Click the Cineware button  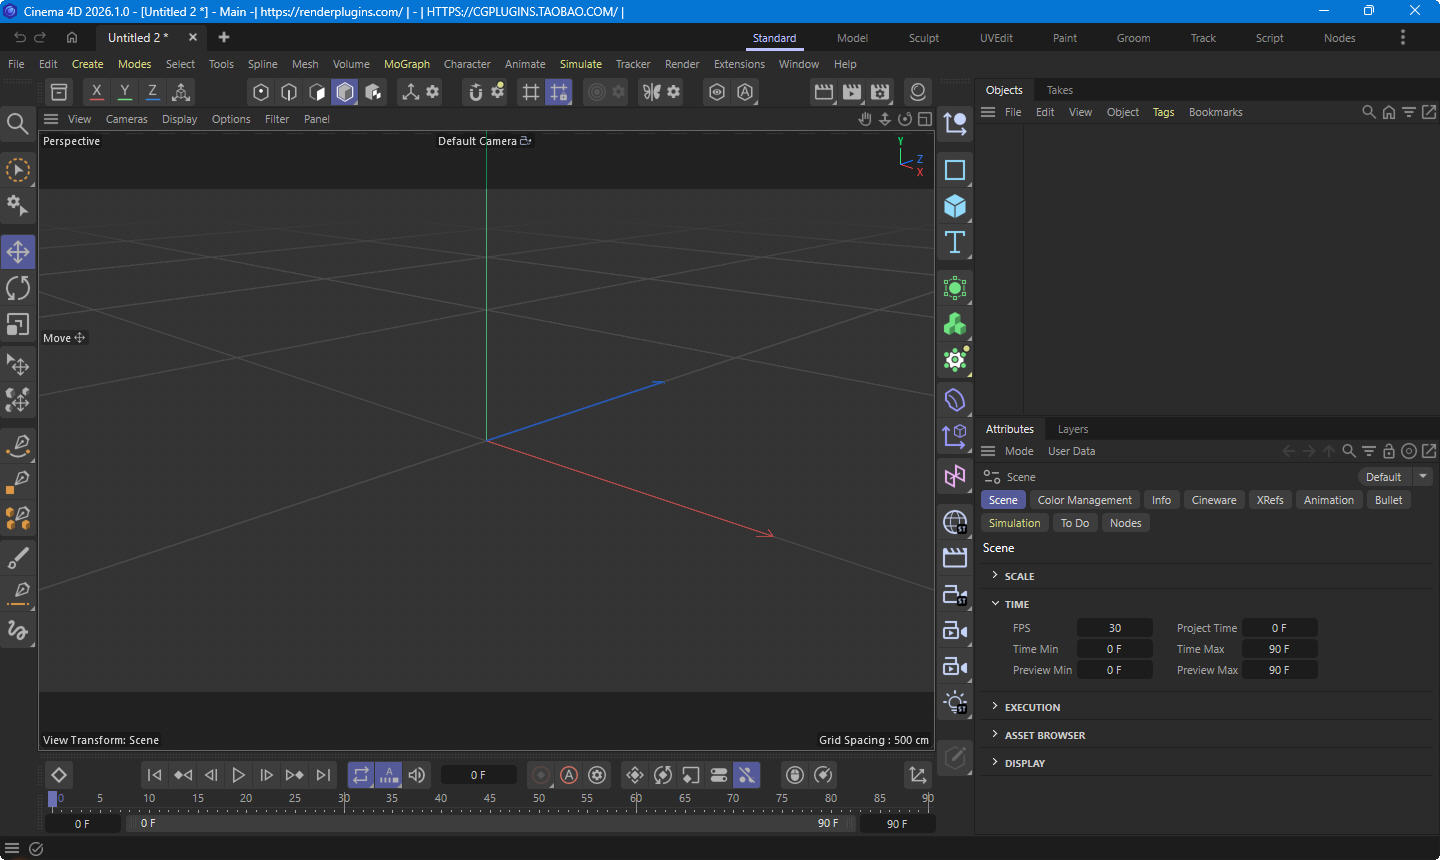[x=1213, y=500]
